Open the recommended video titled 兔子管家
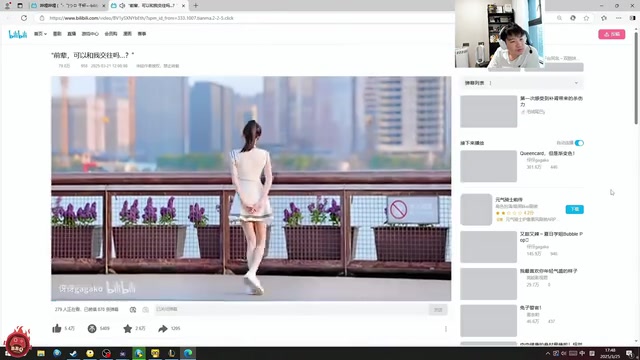 [x=531, y=308]
